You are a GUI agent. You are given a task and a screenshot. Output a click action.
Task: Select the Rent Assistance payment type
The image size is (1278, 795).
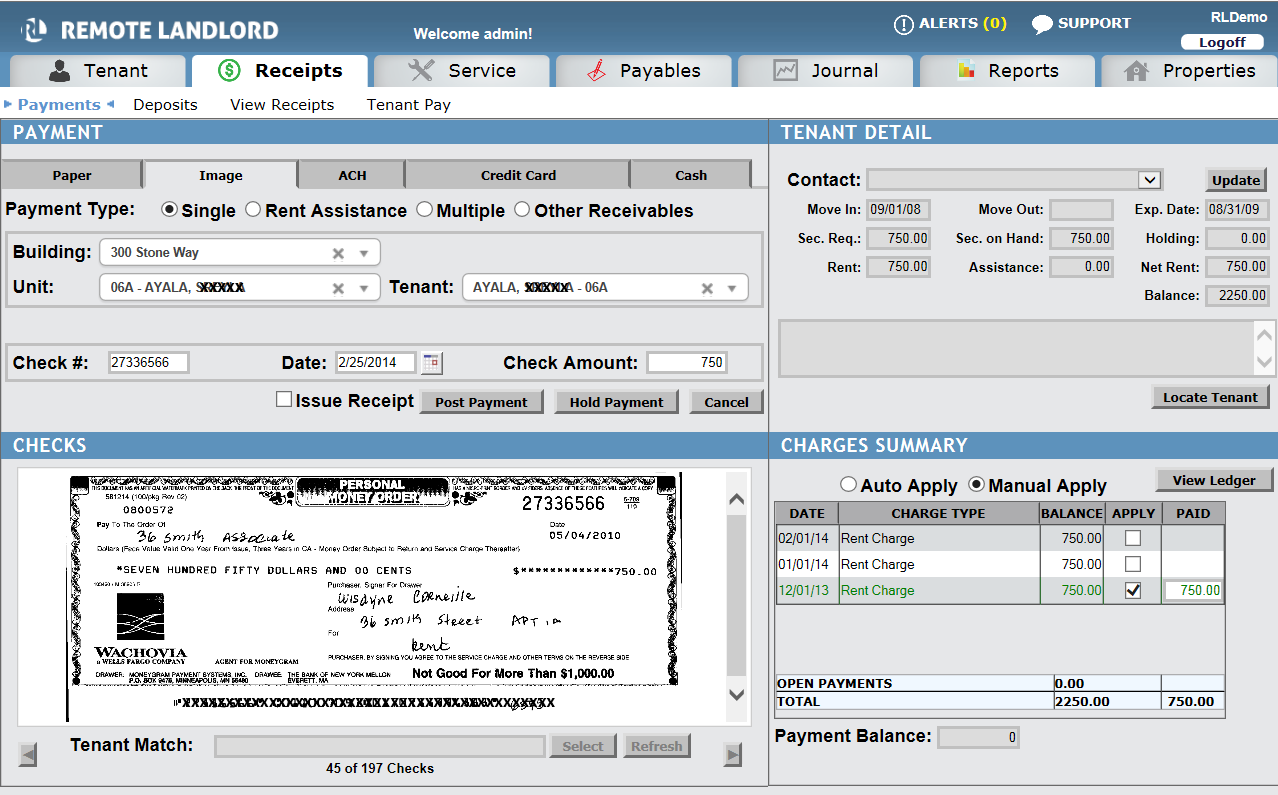pos(253,210)
